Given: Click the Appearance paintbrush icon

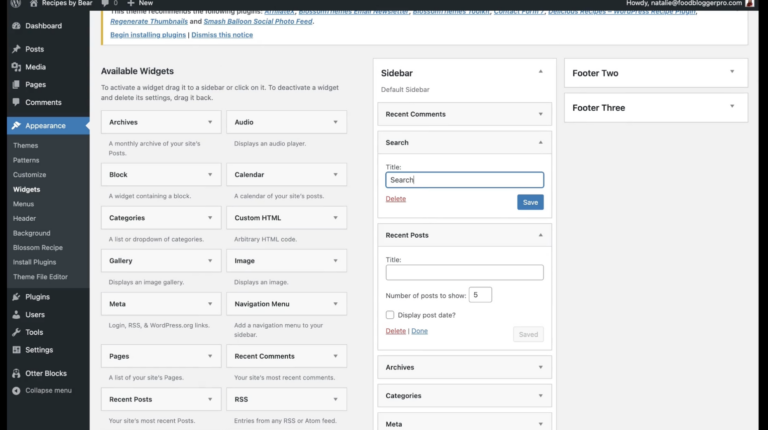Looking at the screenshot, I should (x=16, y=125).
